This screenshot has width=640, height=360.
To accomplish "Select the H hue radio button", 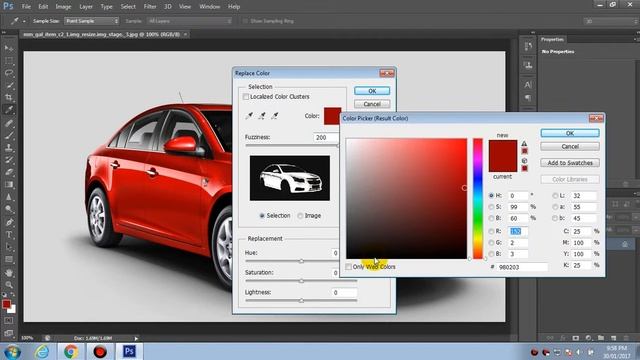I will click(491, 196).
